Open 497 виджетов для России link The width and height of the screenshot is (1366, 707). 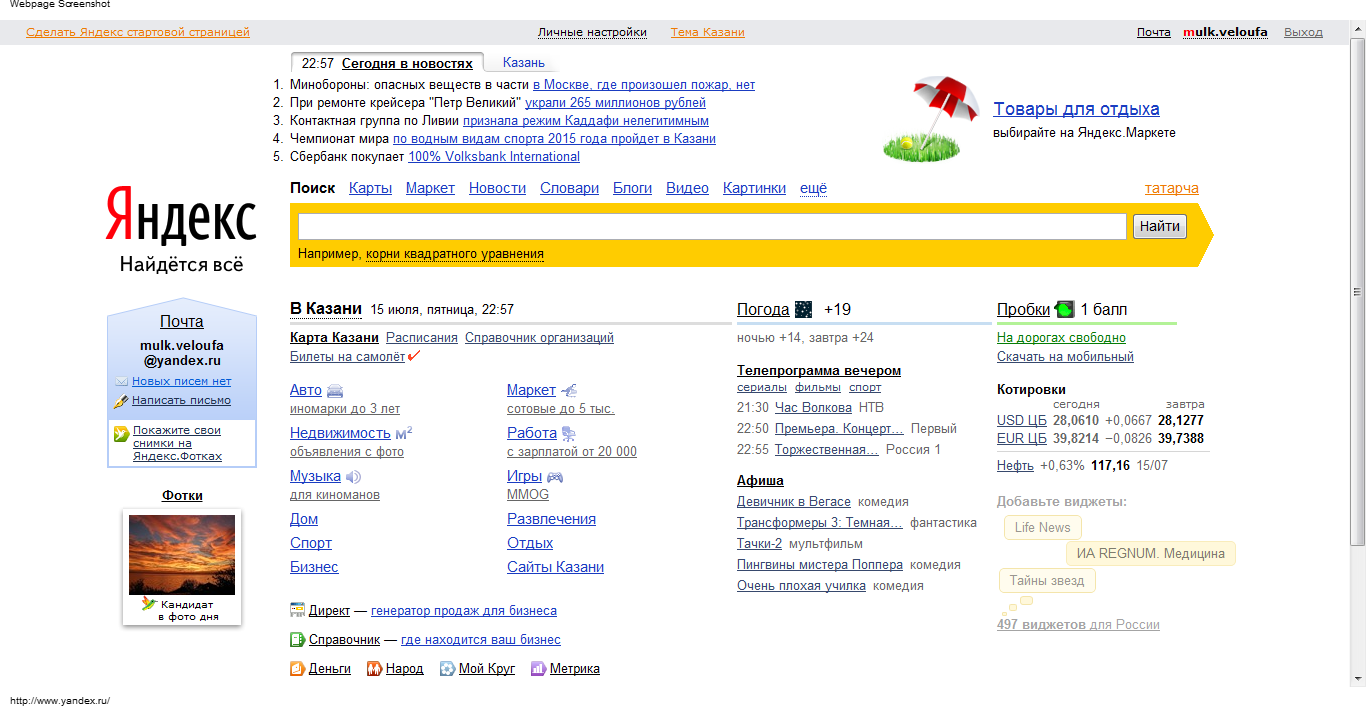(1078, 624)
